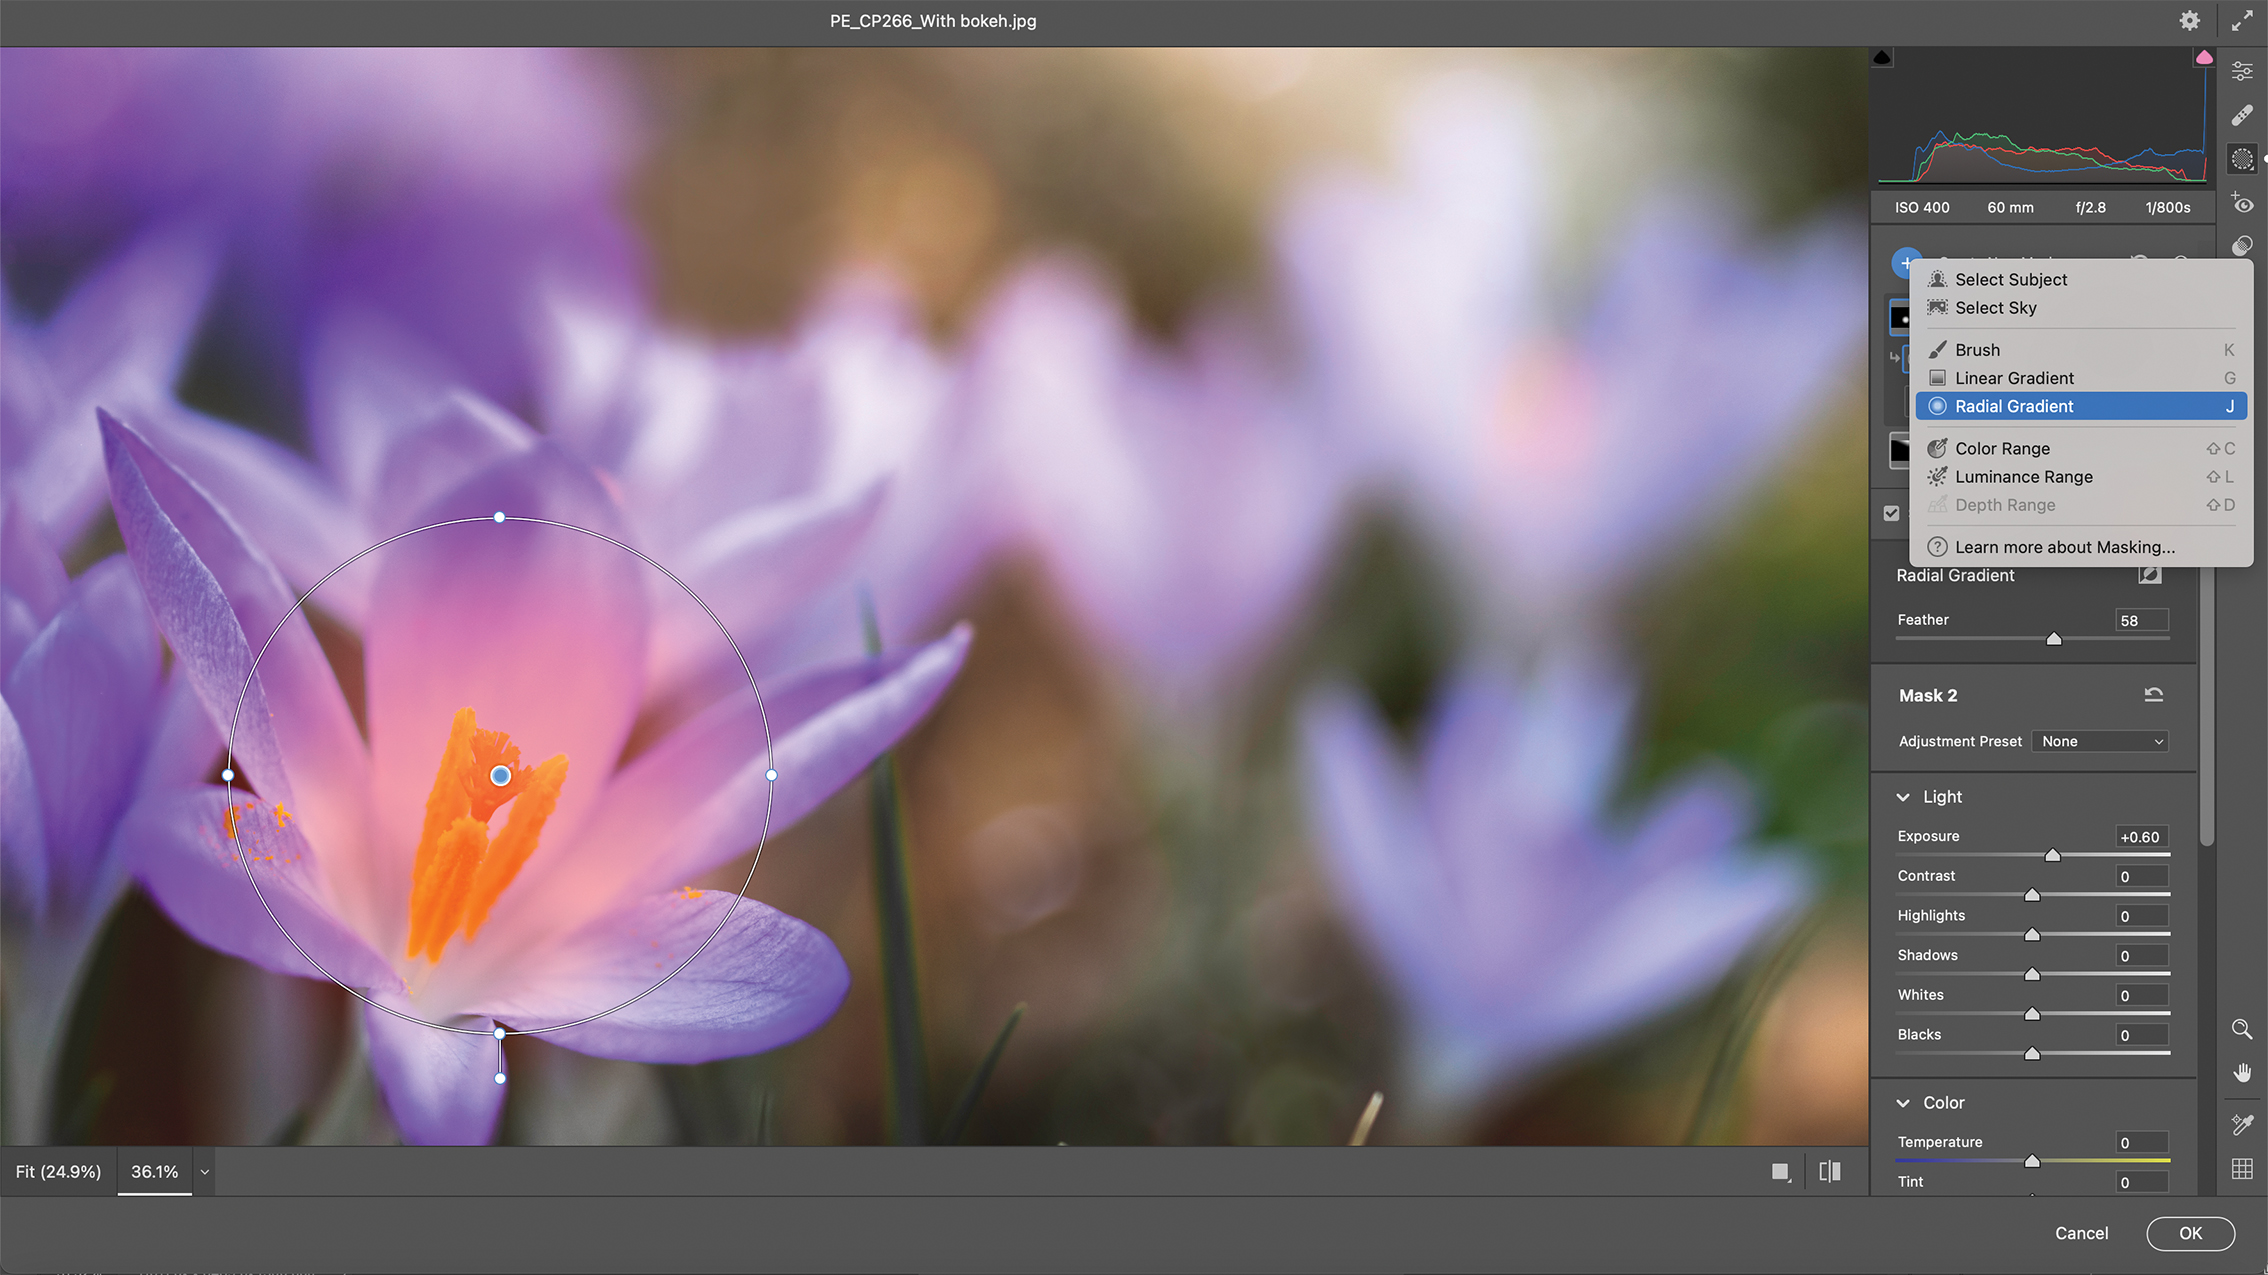Screen dimensions: 2268x1275
Task: Select the Red Eye removal tool
Action: pyautogui.click(x=2242, y=202)
